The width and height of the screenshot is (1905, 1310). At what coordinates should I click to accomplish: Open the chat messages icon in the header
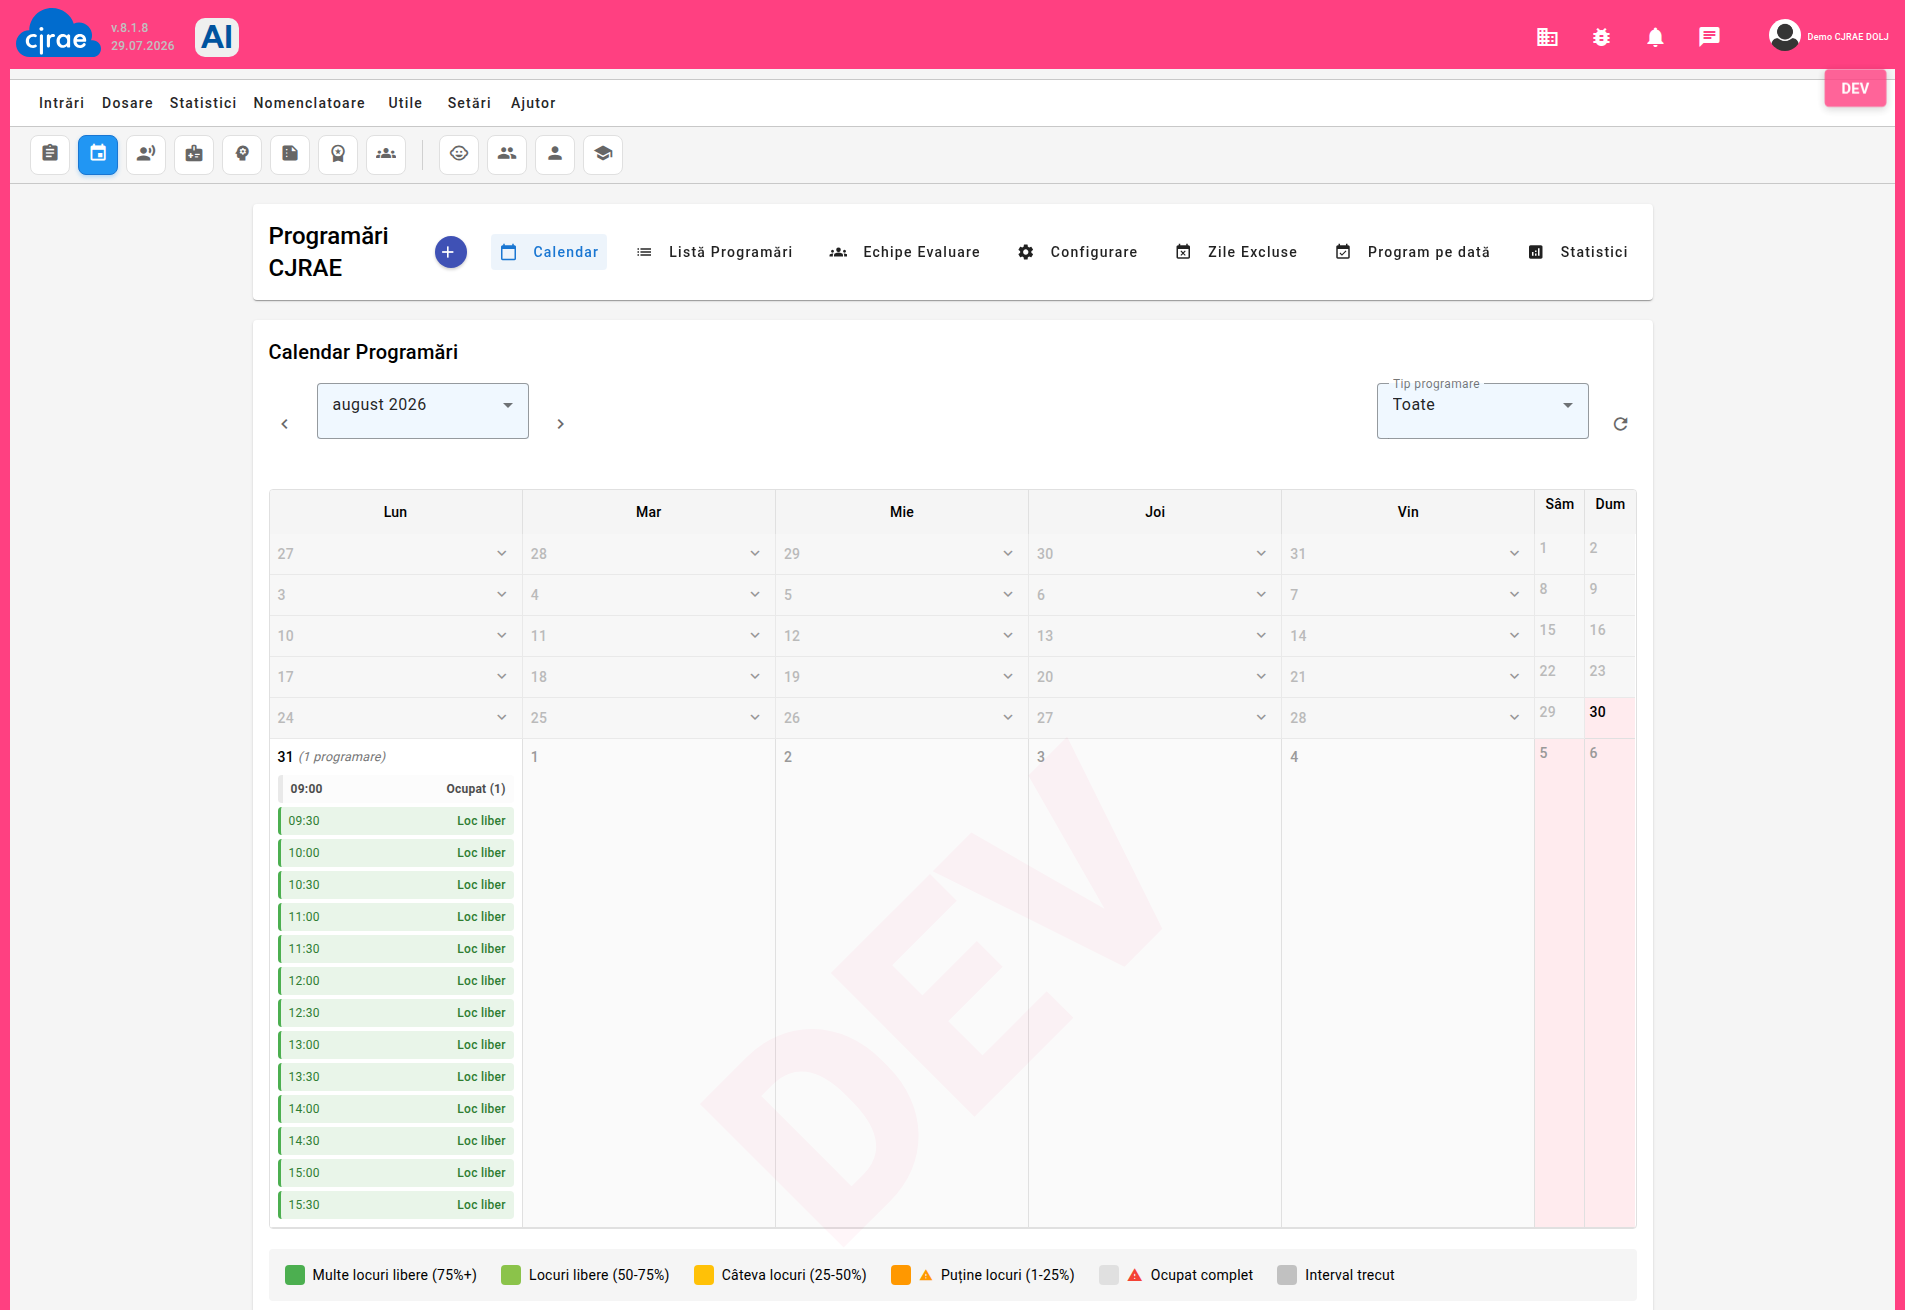(x=1709, y=37)
